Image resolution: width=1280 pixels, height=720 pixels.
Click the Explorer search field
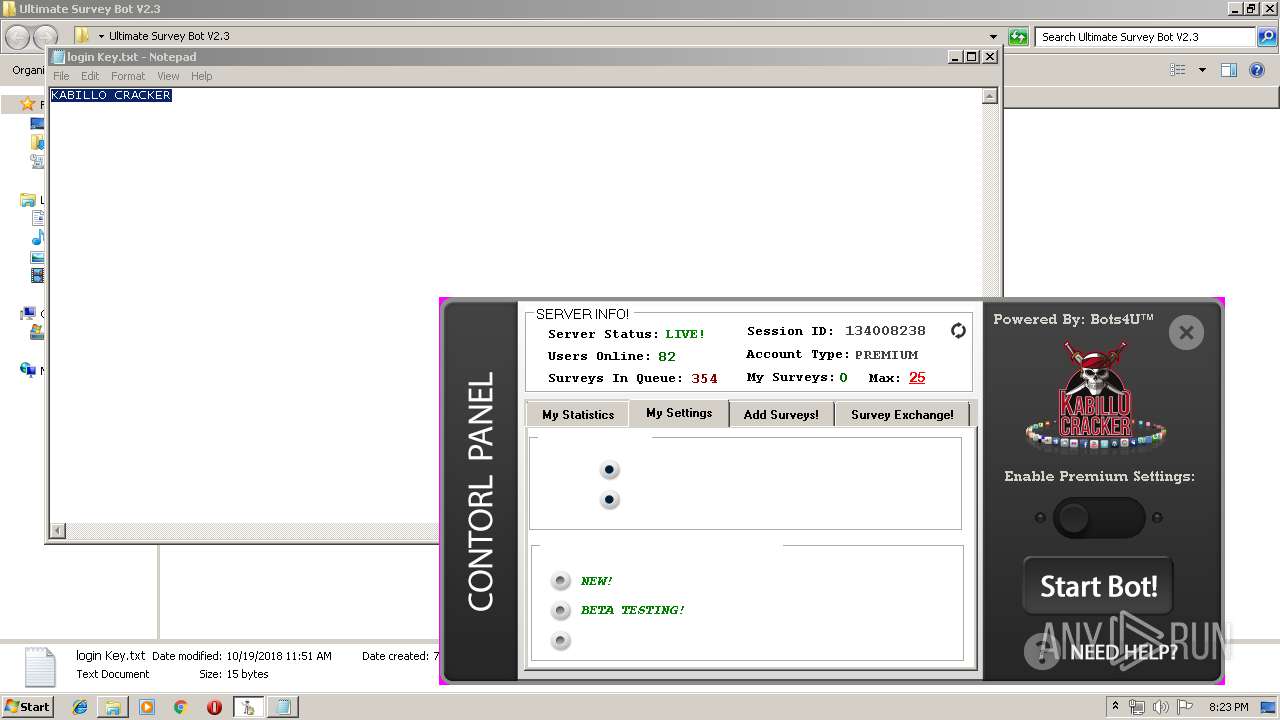click(x=1146, y=37)
